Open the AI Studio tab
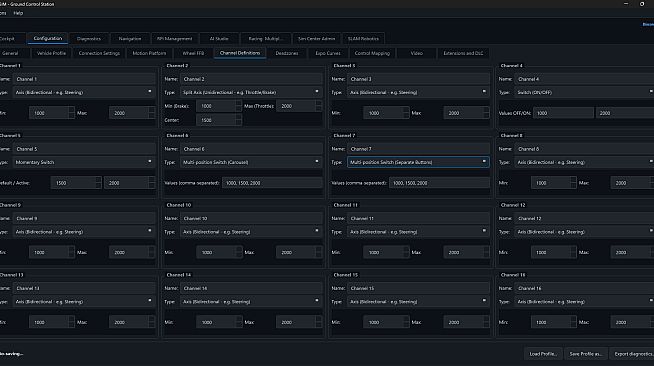This screenshot has width=654, height=366. pyautogui.click(x=219, y=39)
